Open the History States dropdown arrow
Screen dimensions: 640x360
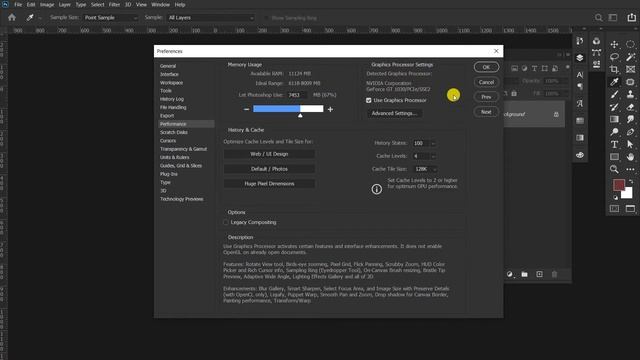tap(433, 143)
